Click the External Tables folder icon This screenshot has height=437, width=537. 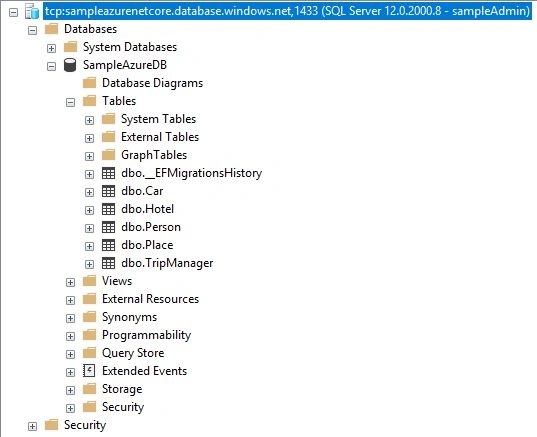(x=109, y=137)
